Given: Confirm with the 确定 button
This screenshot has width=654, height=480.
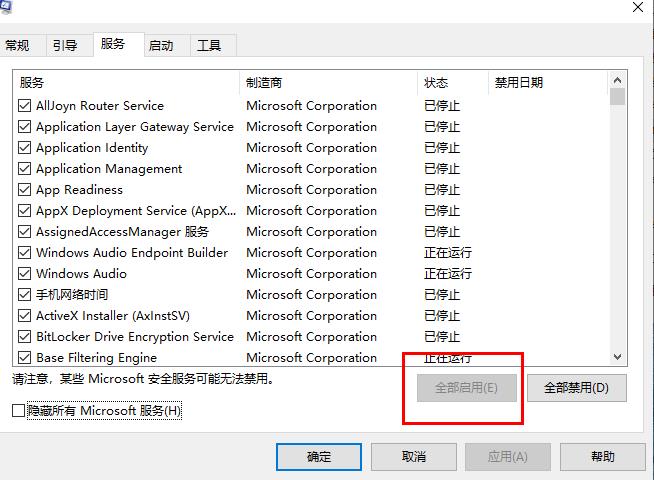Looking at the screenshot, I should click(x=319, y=457).
